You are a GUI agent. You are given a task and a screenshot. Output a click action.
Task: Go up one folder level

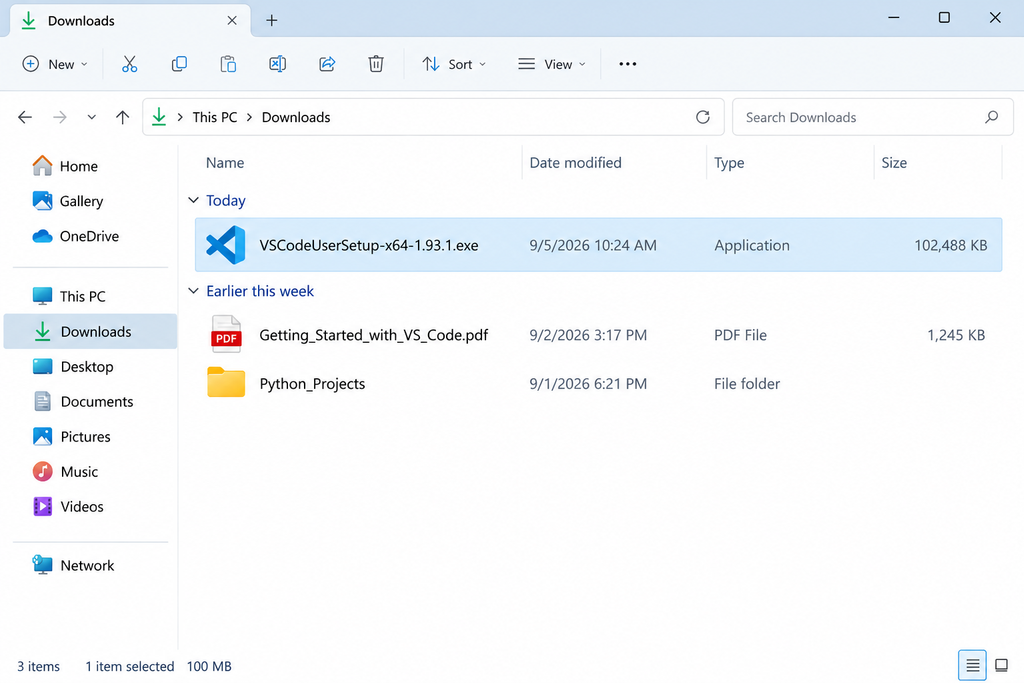(x=122, y=117)
